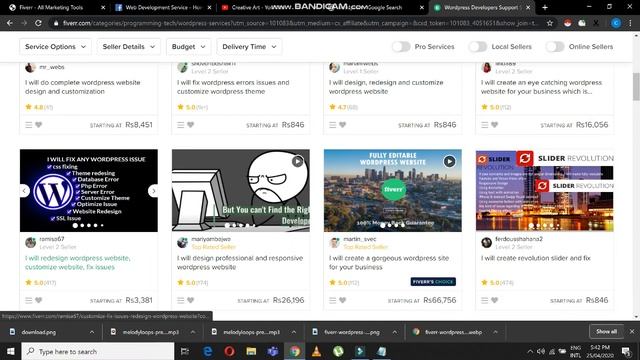The image size is (640, 360).
Task: Play the video on the Fully Editable WordPress gig
Action: tap(449, 161)
